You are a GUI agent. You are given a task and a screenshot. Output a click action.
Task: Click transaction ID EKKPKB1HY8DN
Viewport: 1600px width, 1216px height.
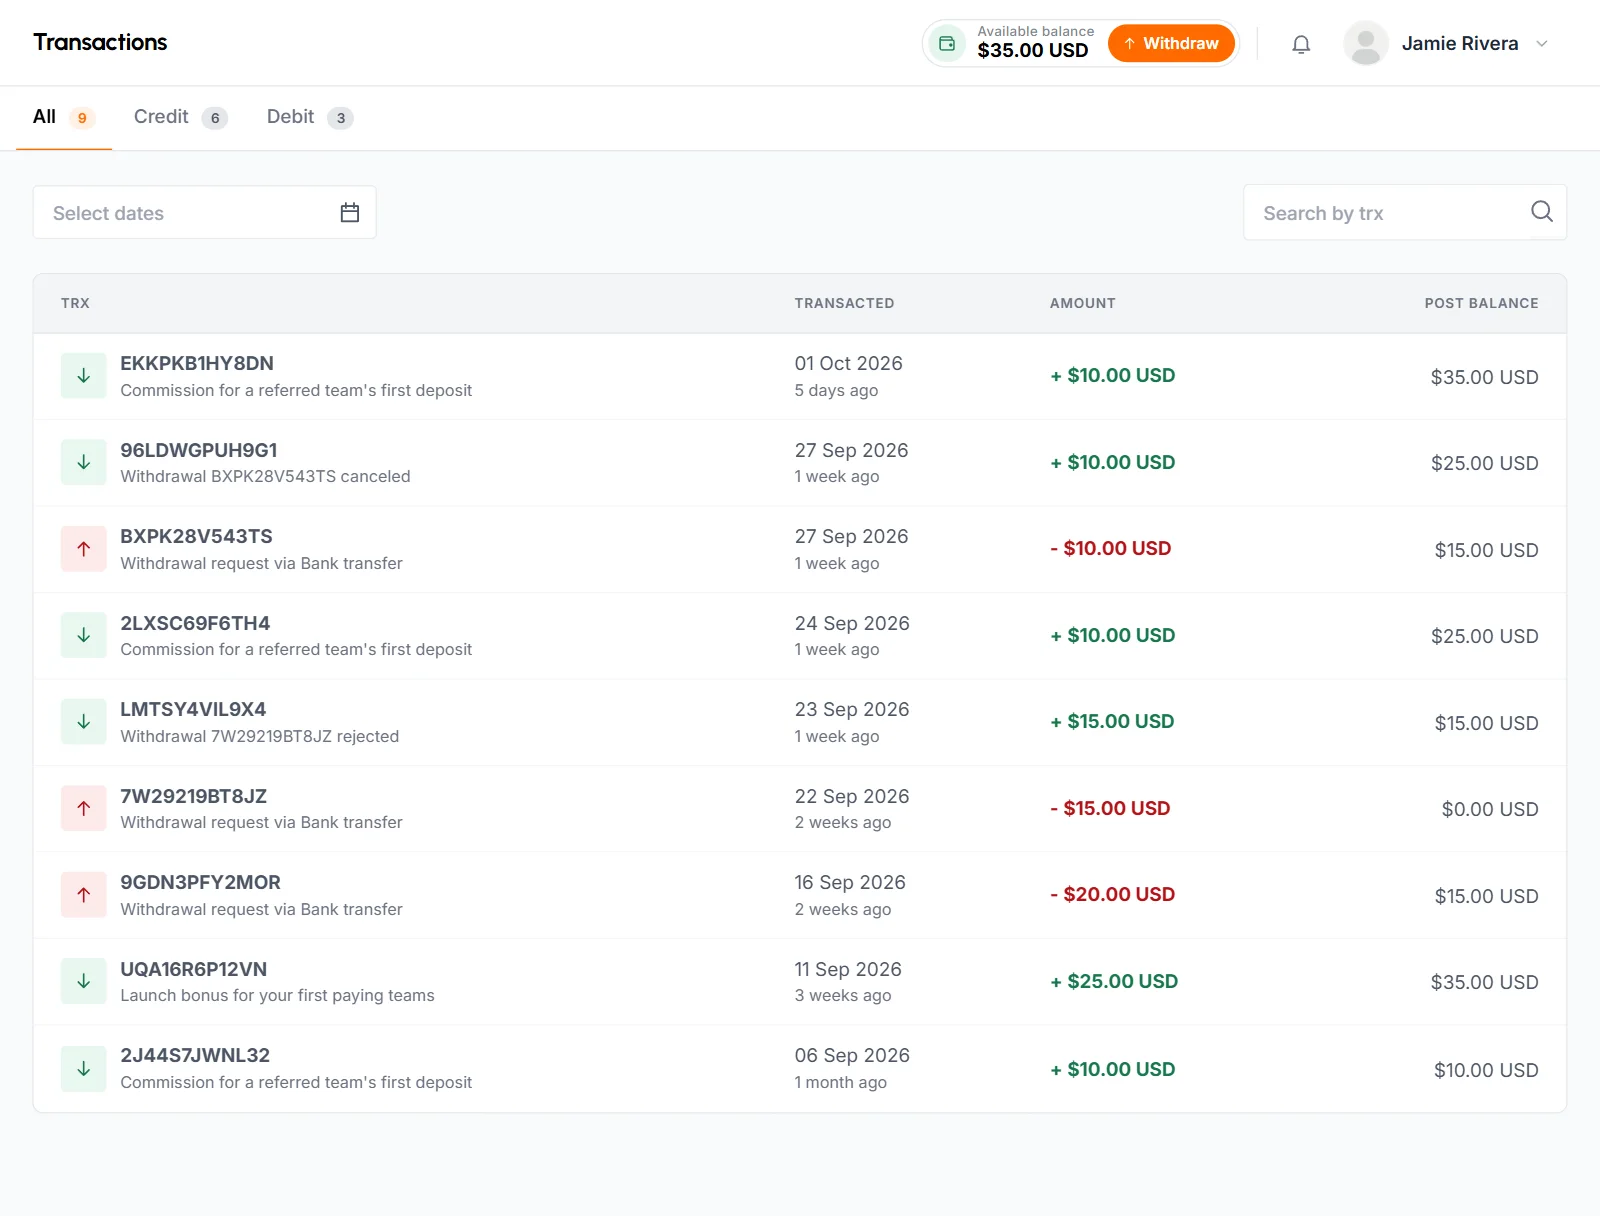click(197, 363)
